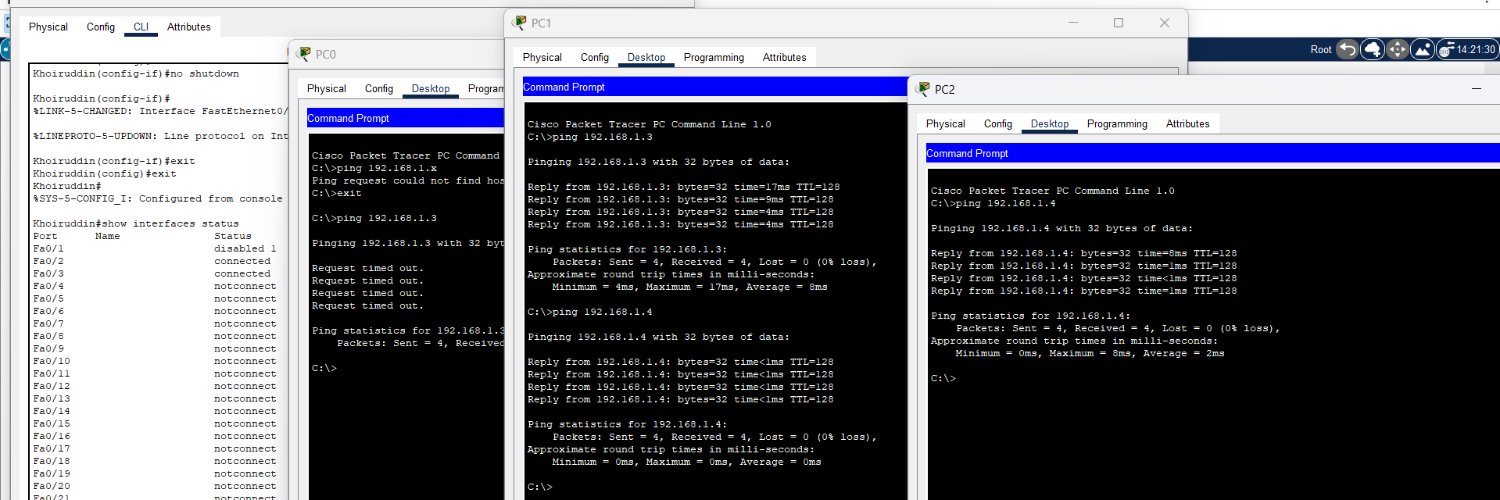This screenshot has height=500, width=1500.
Task: Open the Config tab in PC1
Action: pos(595,57)
